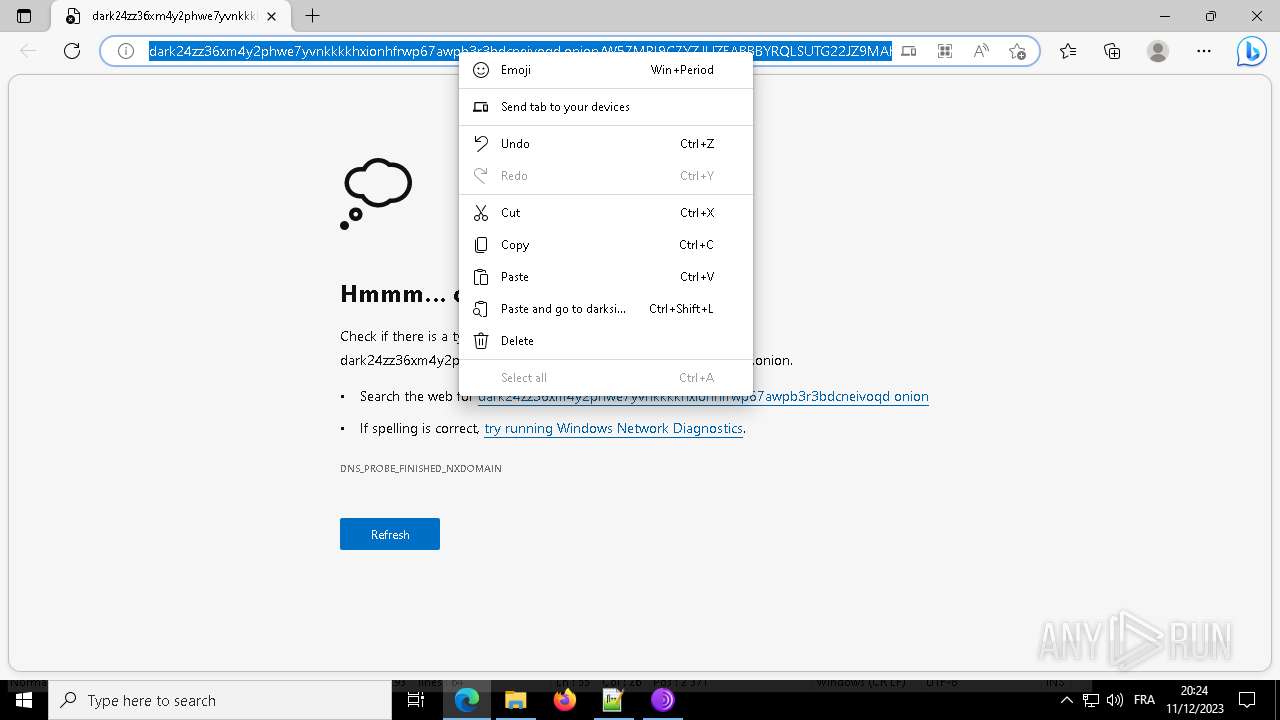Click the blue Refresh button
Screen dimensions: 1280x720
(x=390, y=534)
